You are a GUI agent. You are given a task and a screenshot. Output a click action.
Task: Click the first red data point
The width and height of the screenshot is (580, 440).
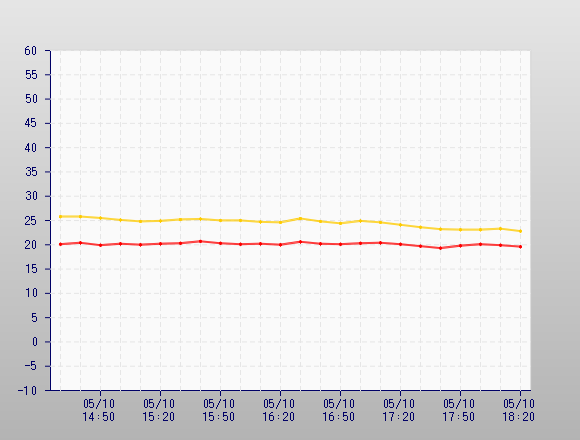[x=61, y=244]
